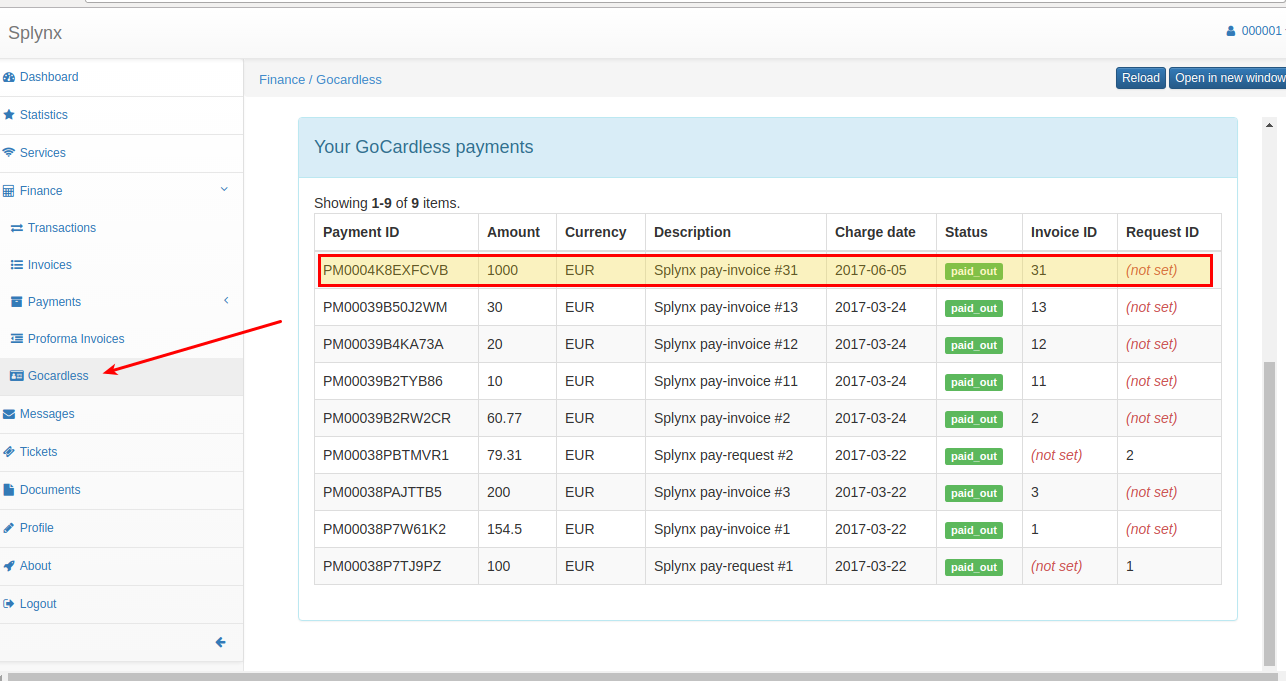This screenshot has height=681, width=1286.
Task: Click the Statistics star icon
Action: [9, 115]
